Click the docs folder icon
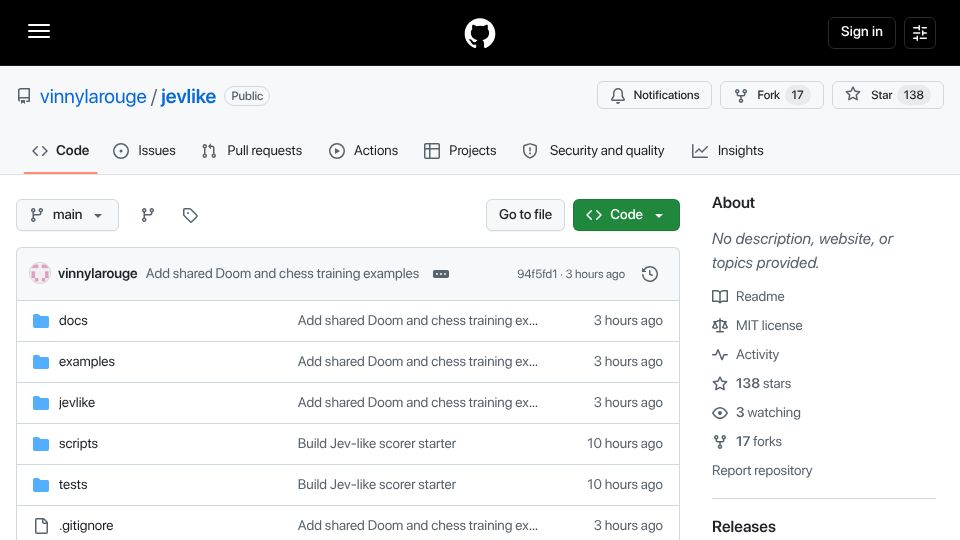Image resolution: width=960 pixels, height=540 pixels. tap(41, 321)
